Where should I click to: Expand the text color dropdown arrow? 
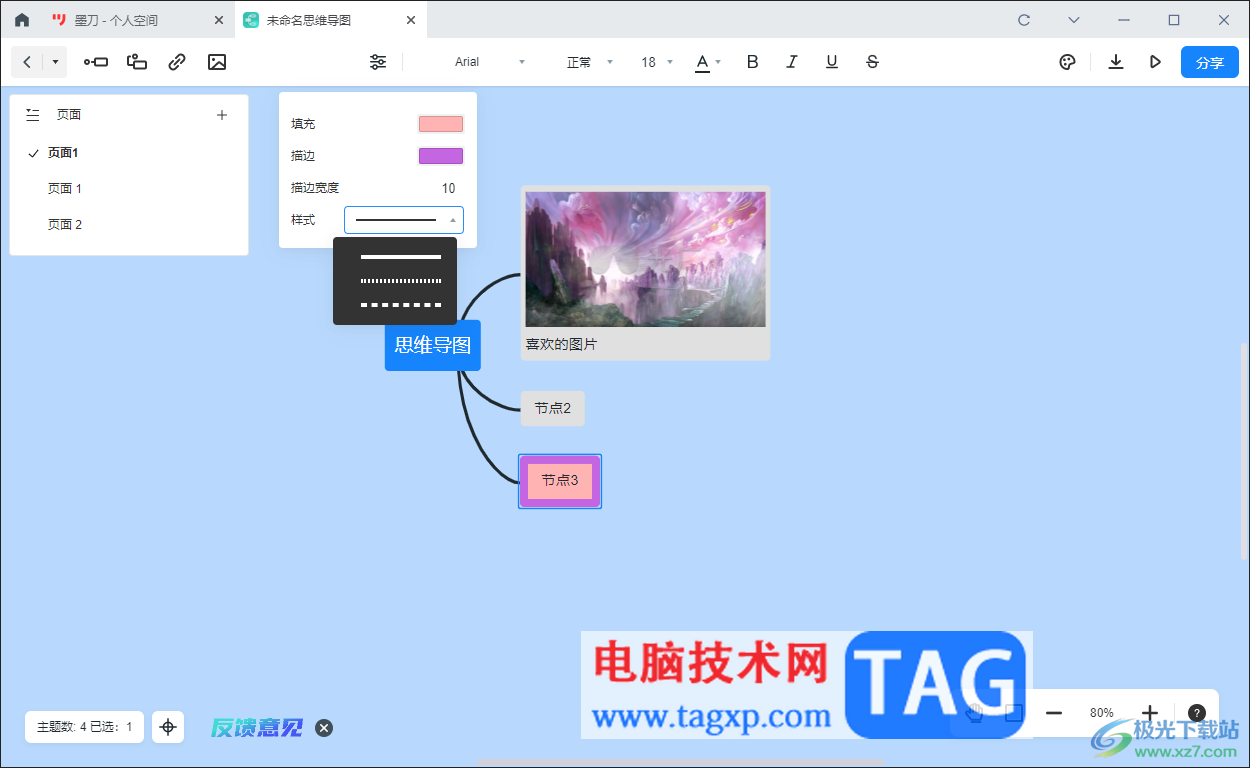coord(718,62)
